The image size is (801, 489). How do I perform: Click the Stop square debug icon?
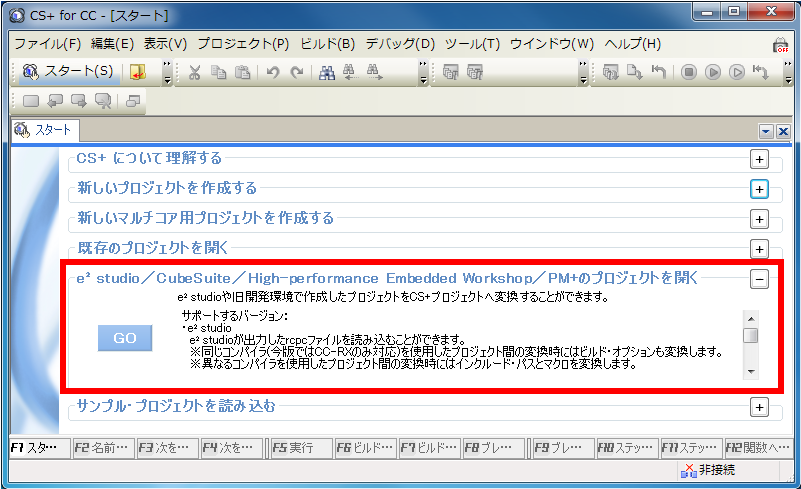pos(689,73)
